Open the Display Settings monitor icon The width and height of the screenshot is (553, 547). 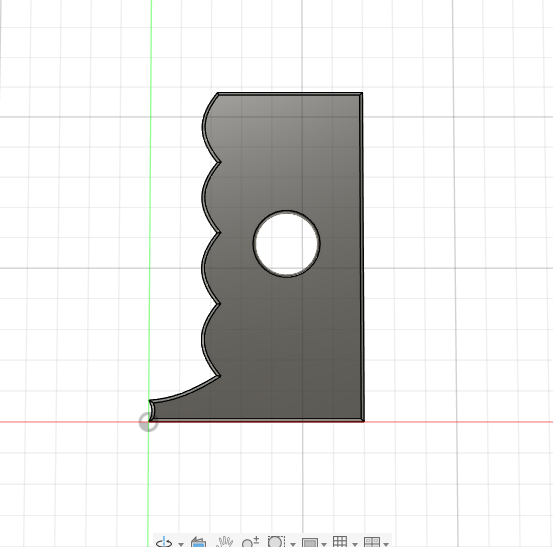(x=310, y=542)
